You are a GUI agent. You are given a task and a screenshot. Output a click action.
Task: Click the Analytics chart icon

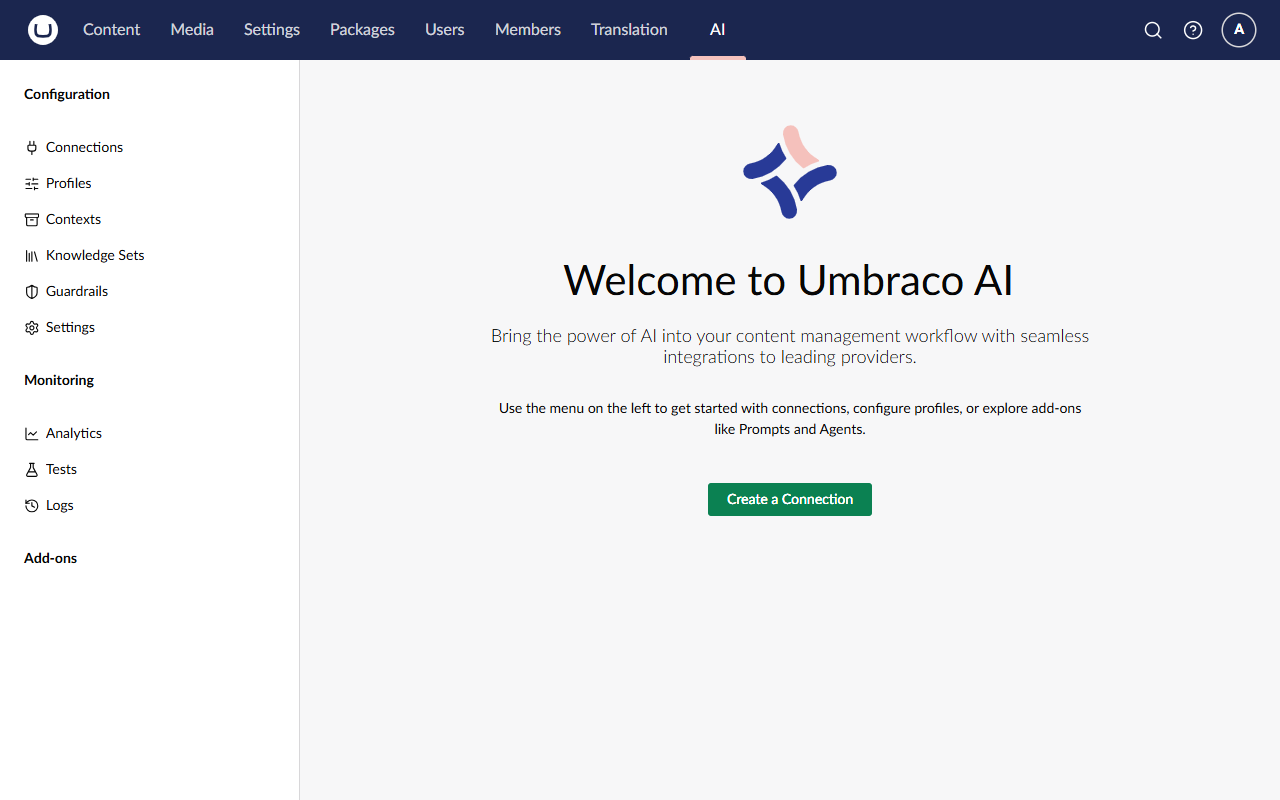coord(32,433)
